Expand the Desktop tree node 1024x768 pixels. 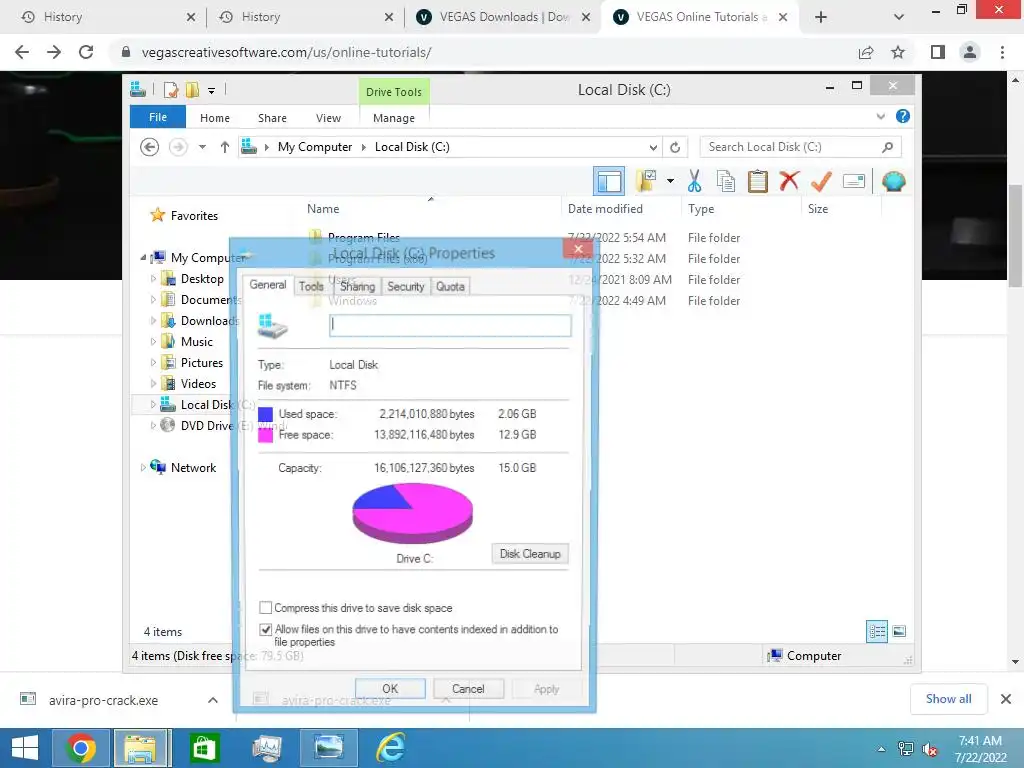tap(153, 279)
